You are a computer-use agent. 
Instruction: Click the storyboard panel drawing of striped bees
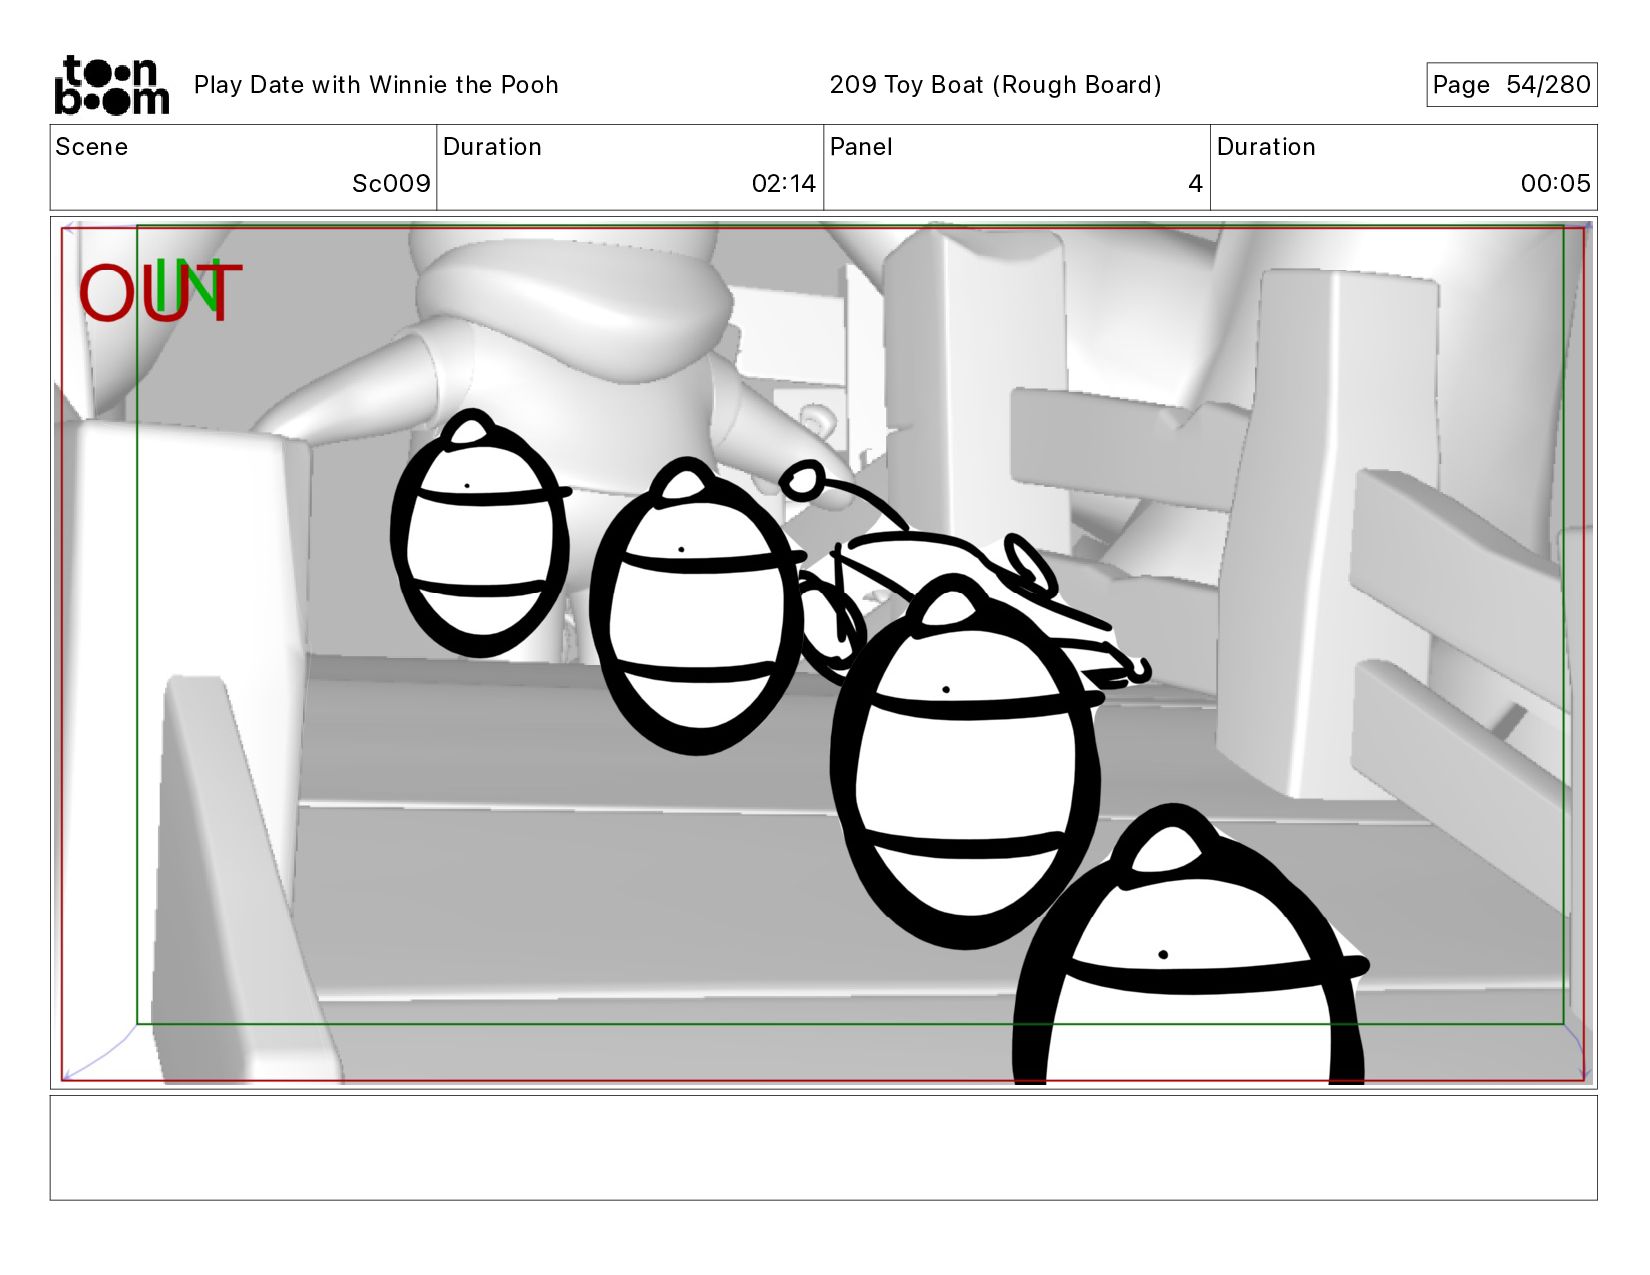(823, 653)
